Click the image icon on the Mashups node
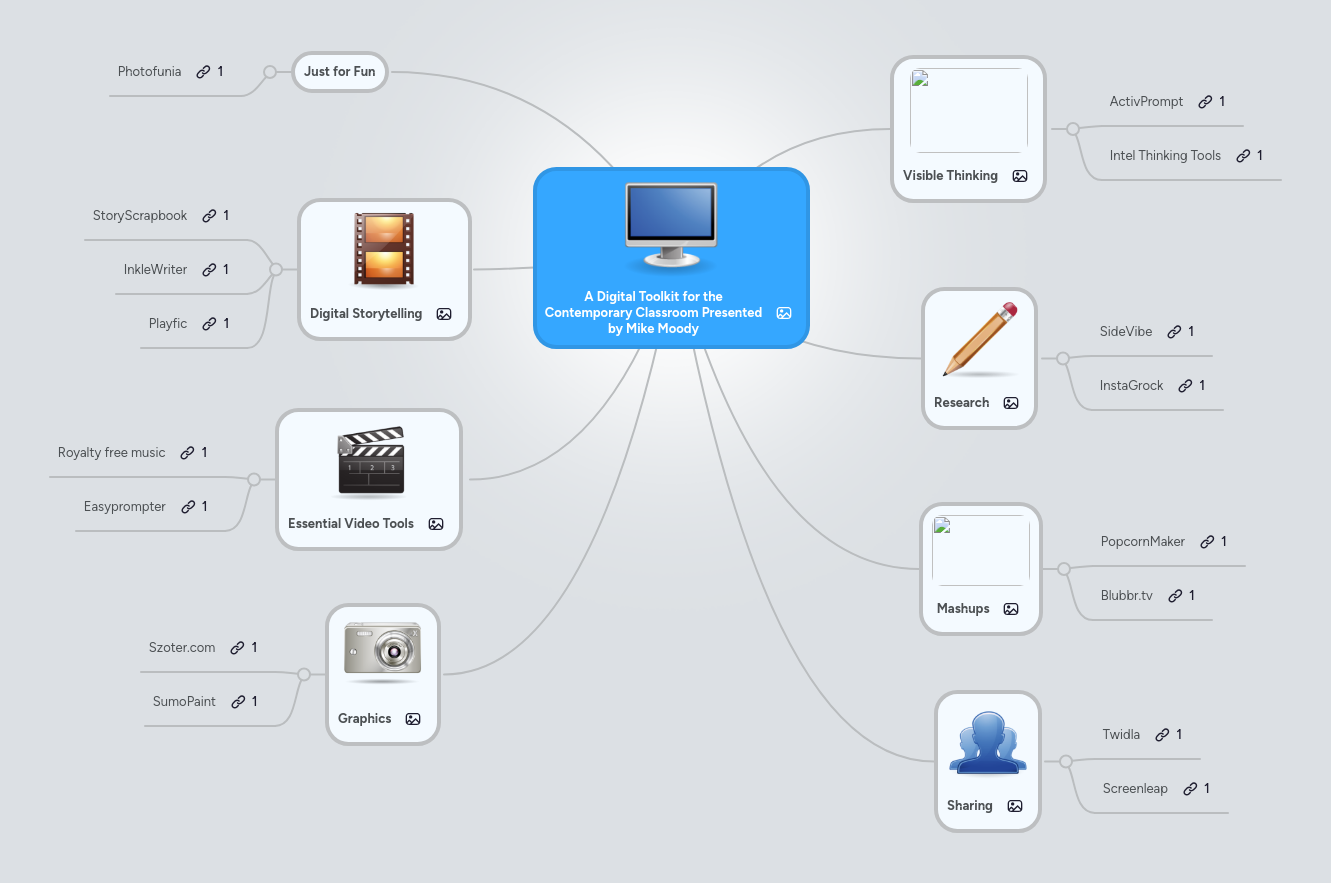The image size is (1331, 883). tap(1011, 609)
